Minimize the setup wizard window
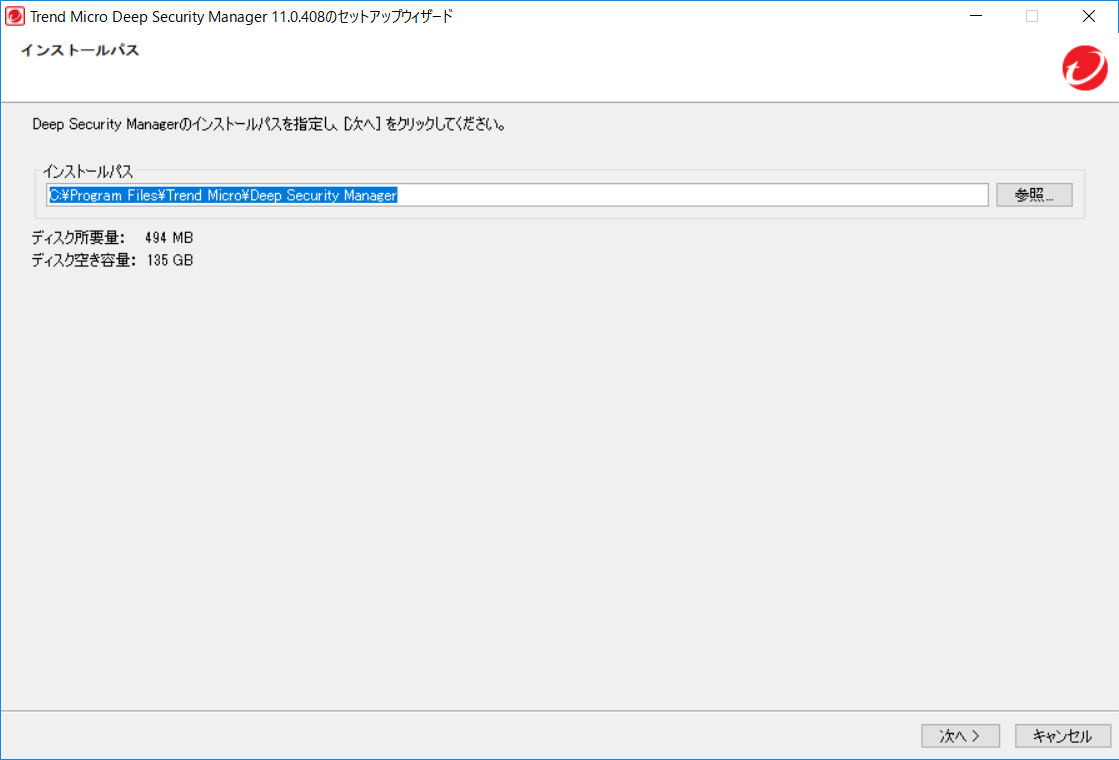The height and width of the screenshot is (760, 1119). point(976,16)
